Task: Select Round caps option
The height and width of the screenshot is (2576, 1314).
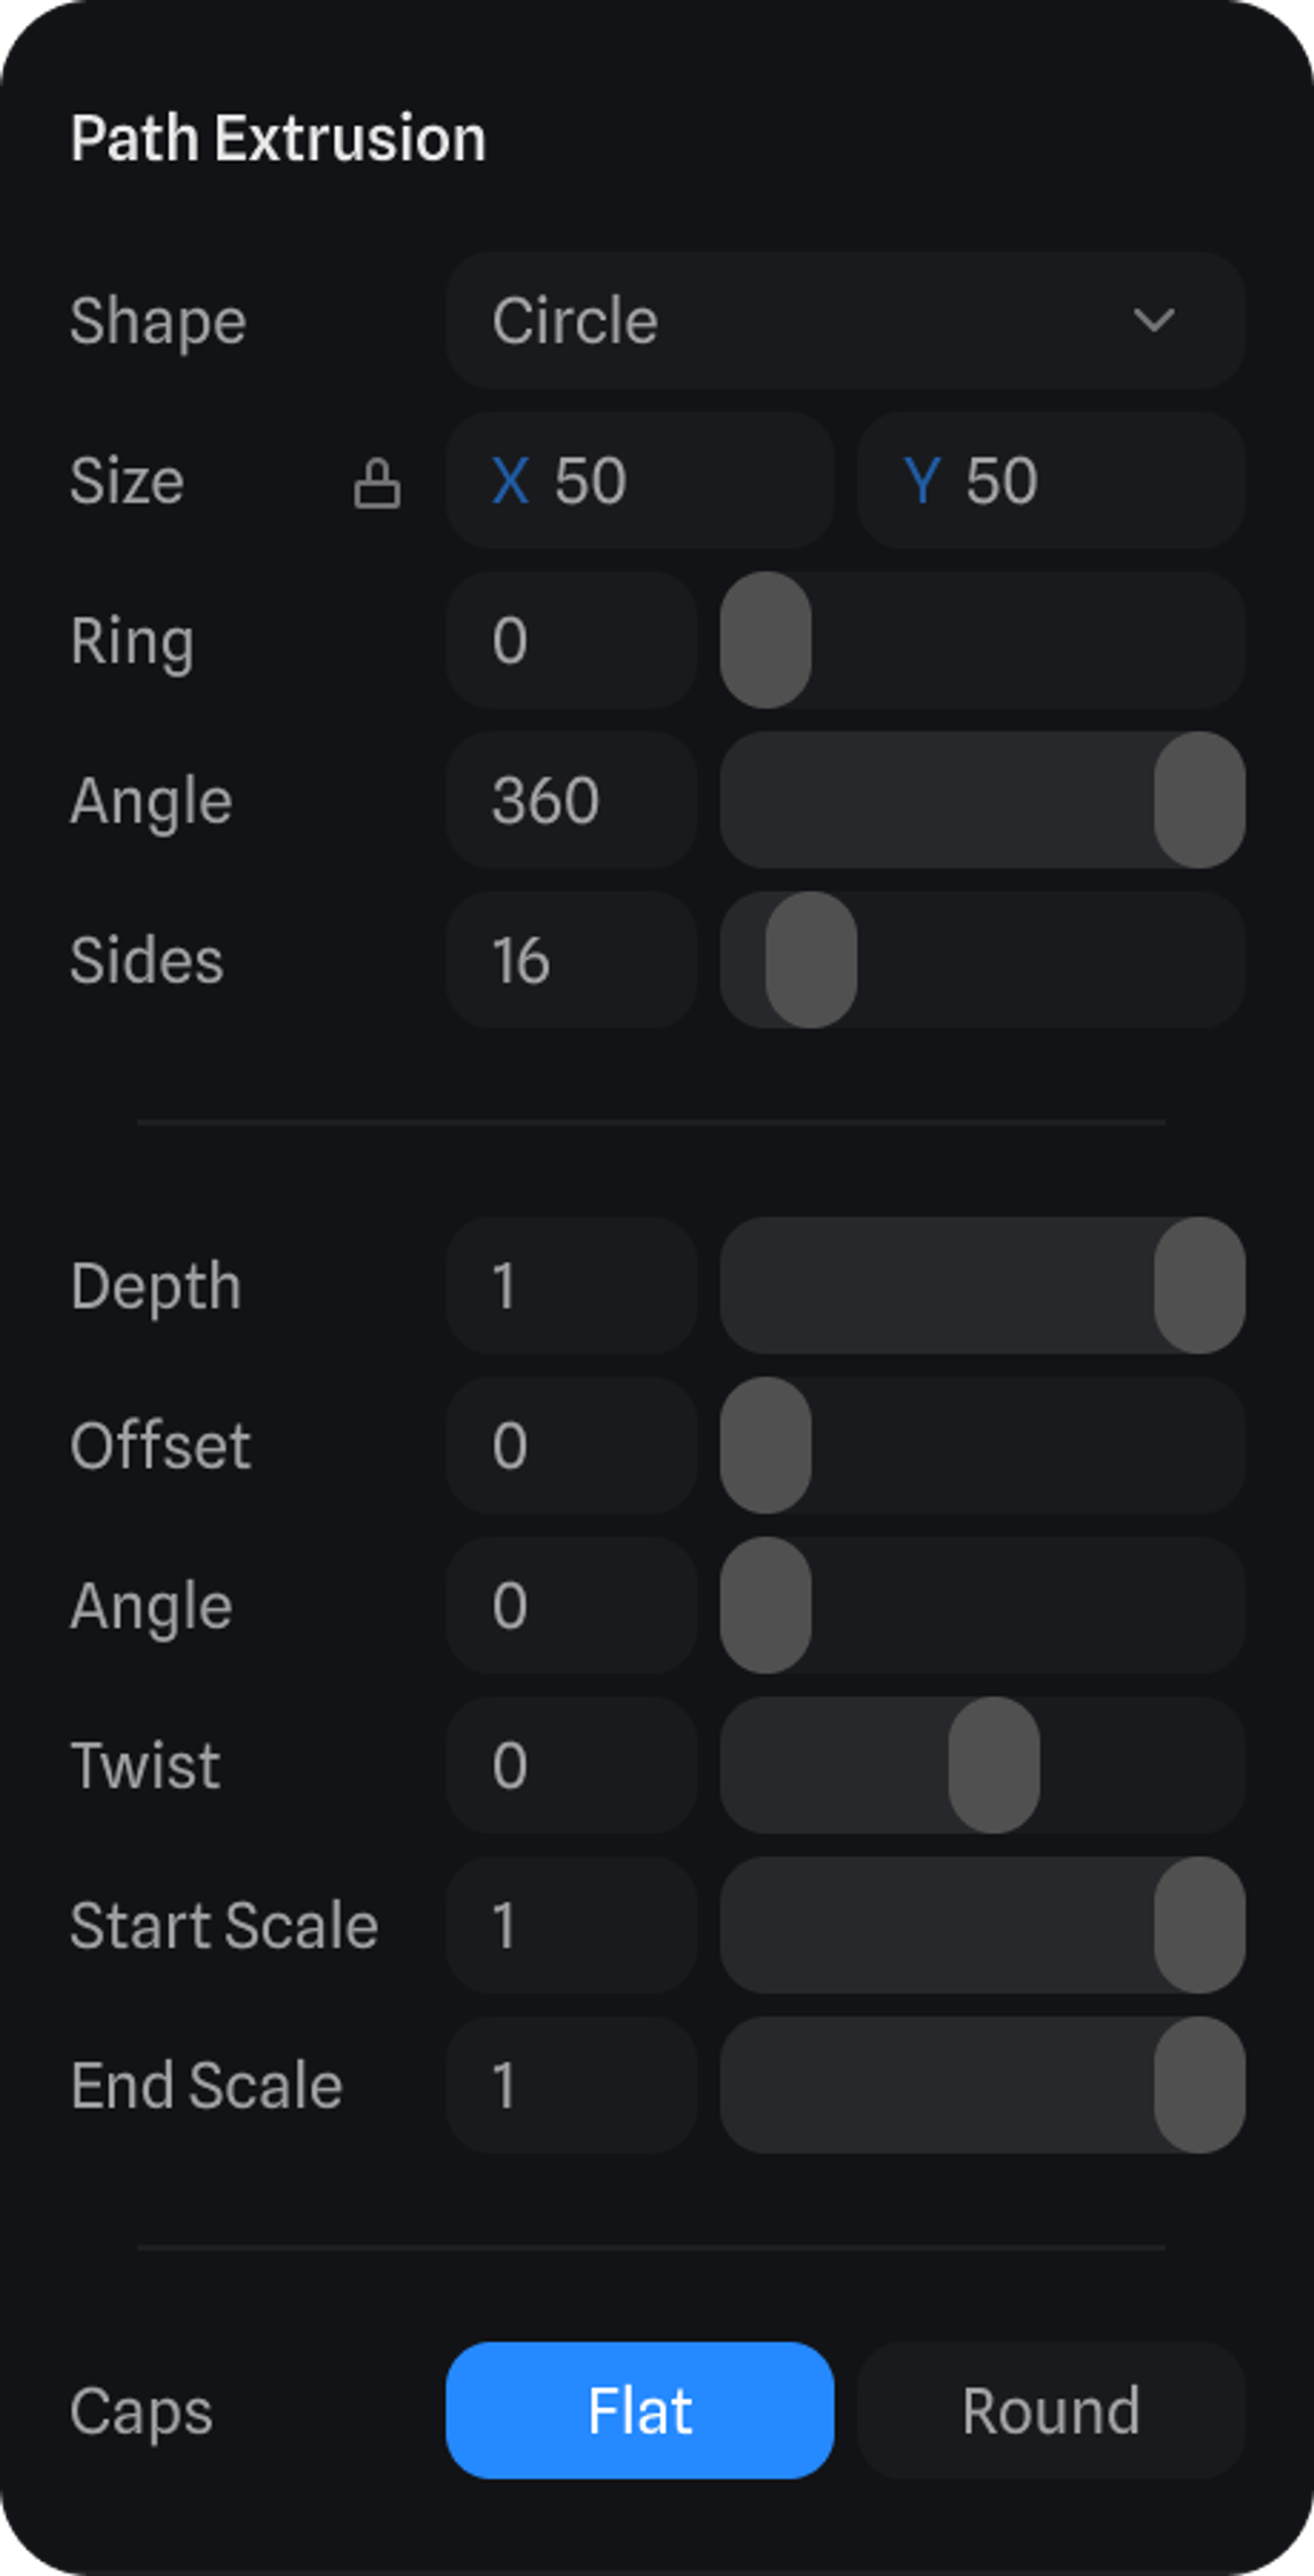Action: [x=1050, y=2410]
